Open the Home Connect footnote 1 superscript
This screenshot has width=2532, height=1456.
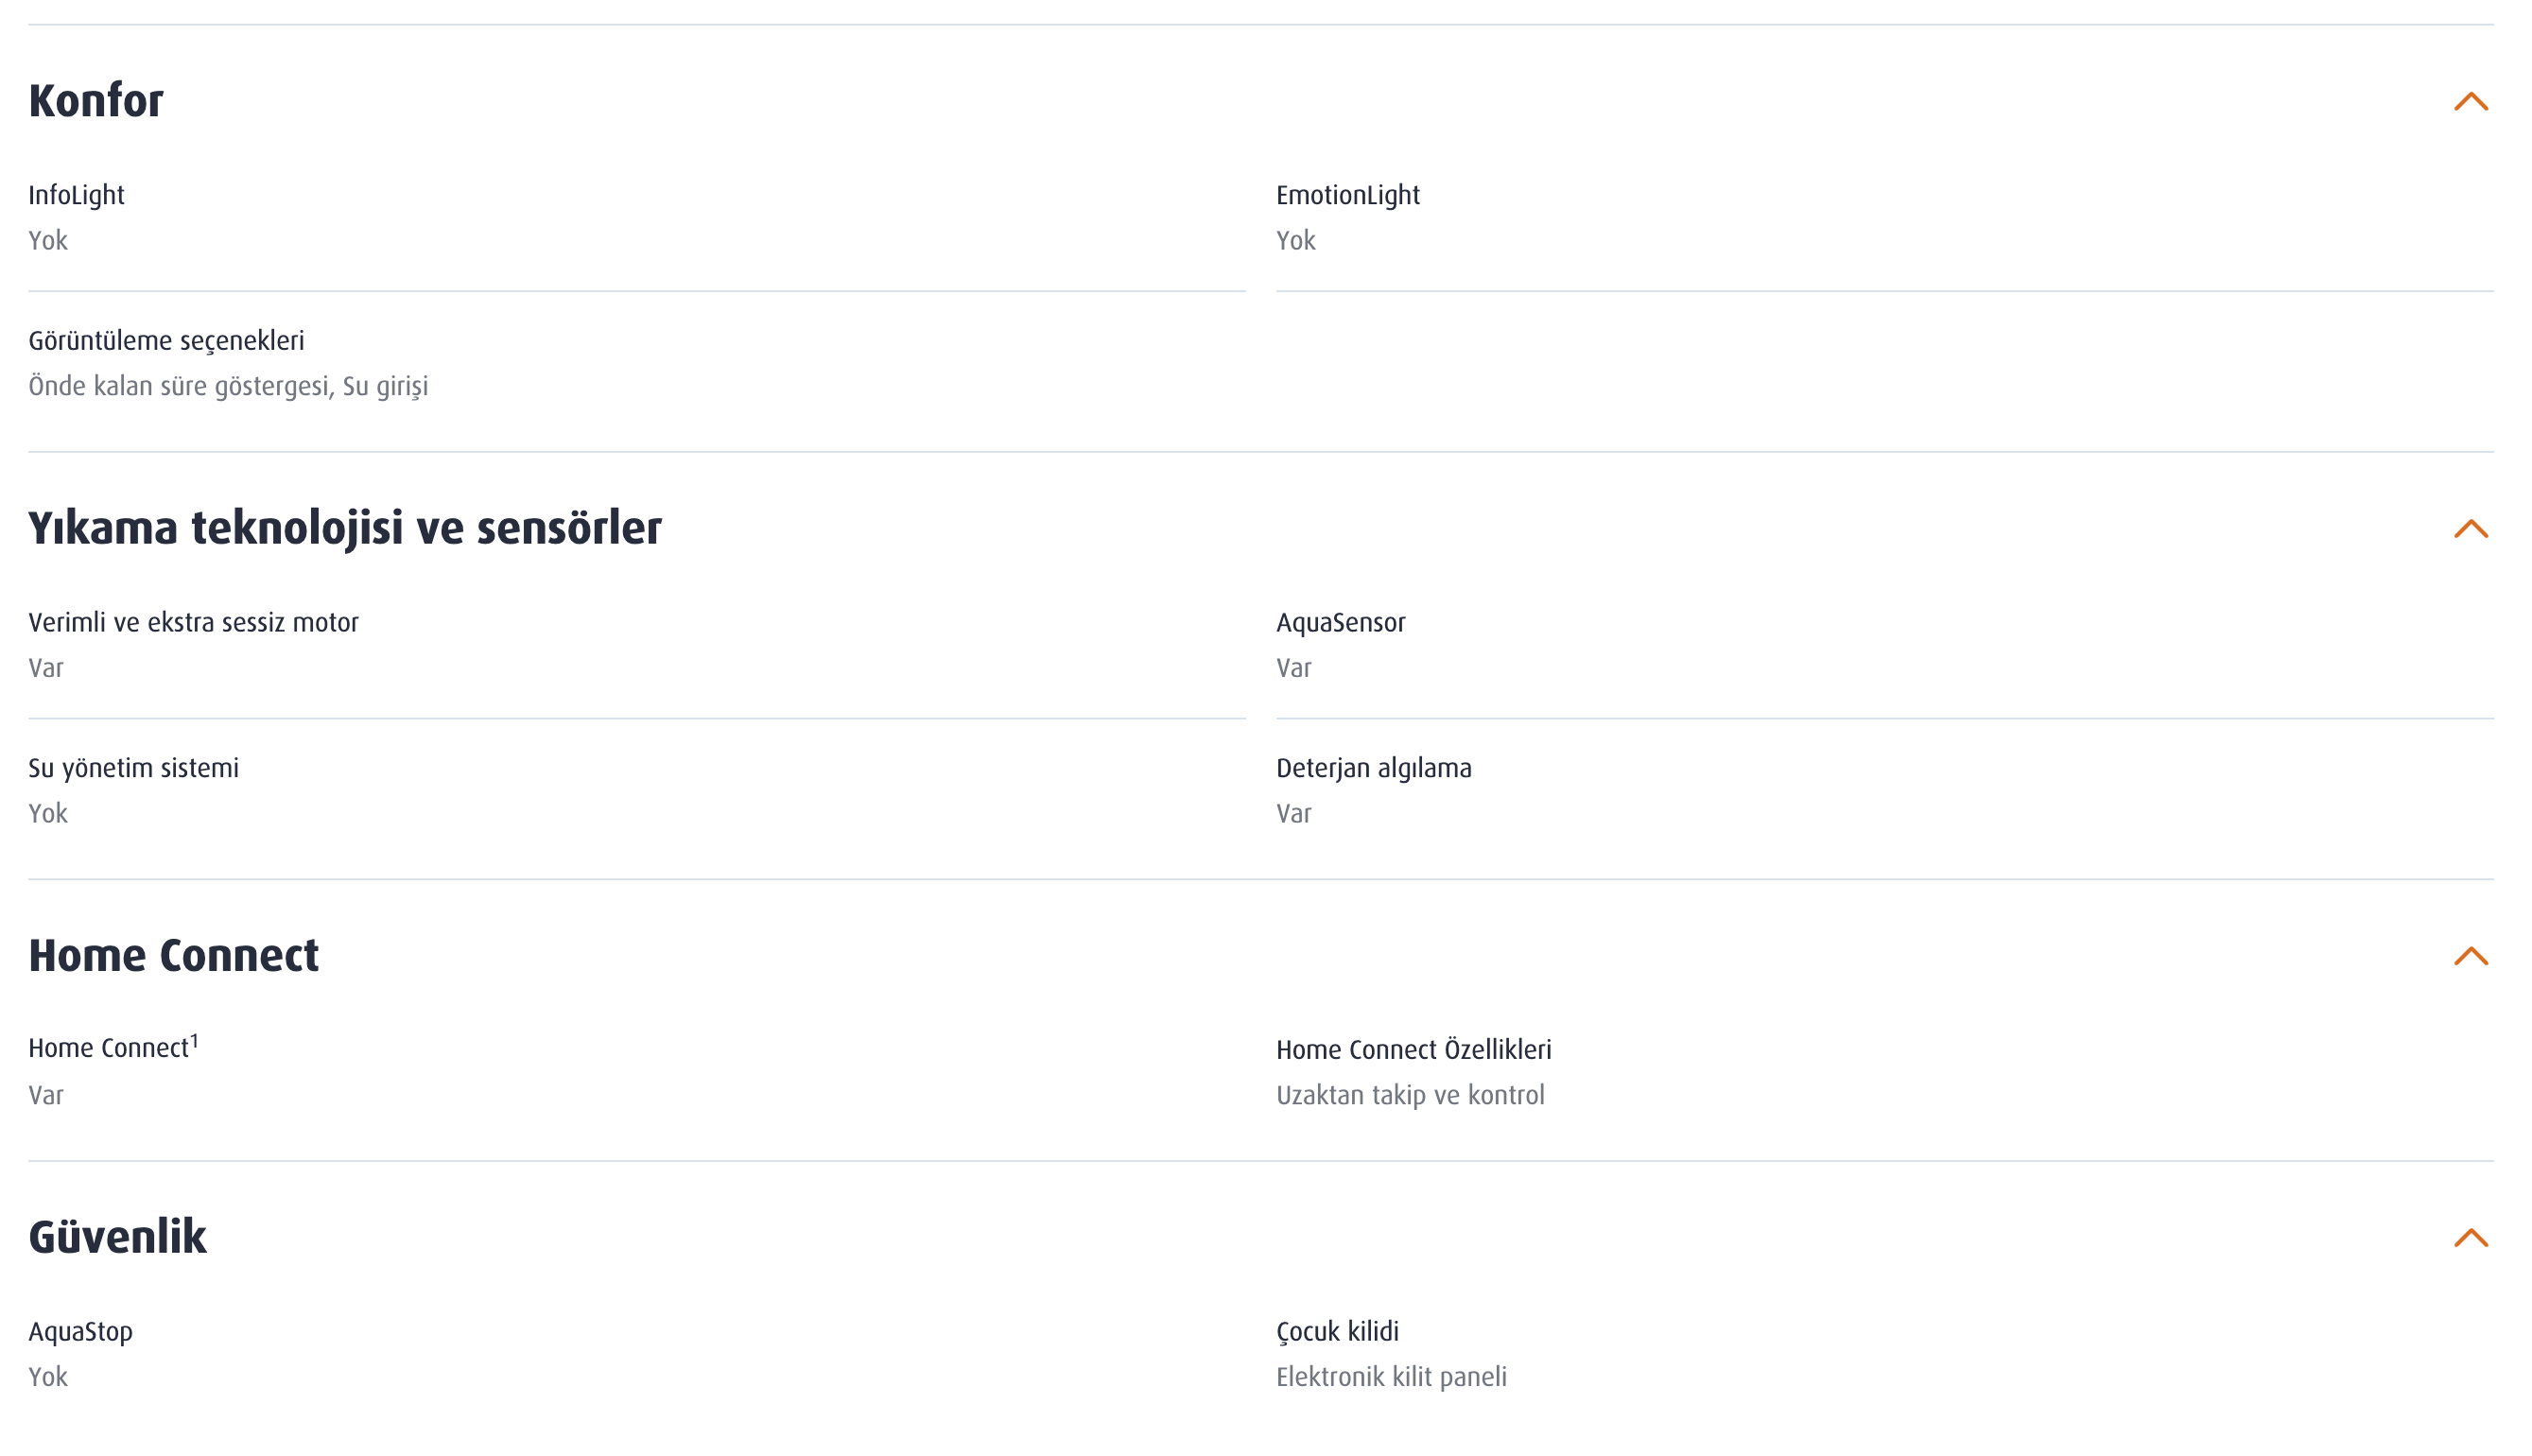point(194,1042)
